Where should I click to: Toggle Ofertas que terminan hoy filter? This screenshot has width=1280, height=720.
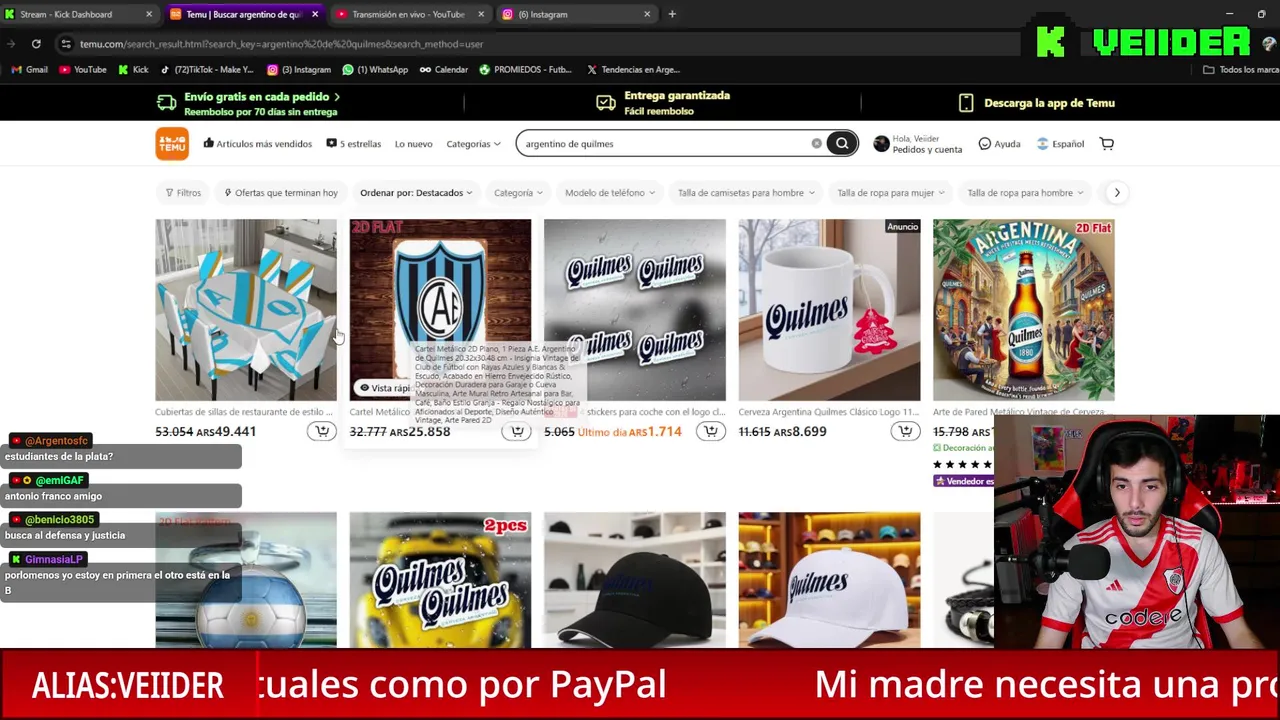[x=281, y=193]
